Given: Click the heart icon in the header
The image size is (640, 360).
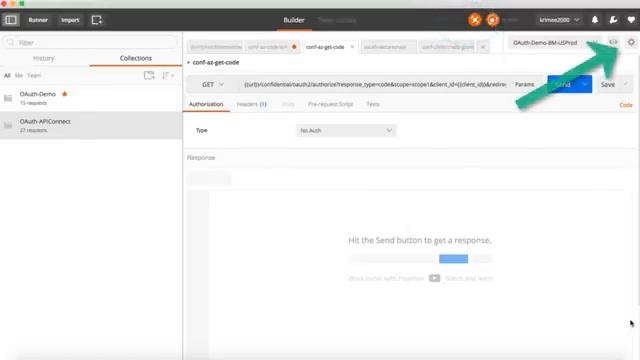Looking at the screenshot, I should 631,20.
